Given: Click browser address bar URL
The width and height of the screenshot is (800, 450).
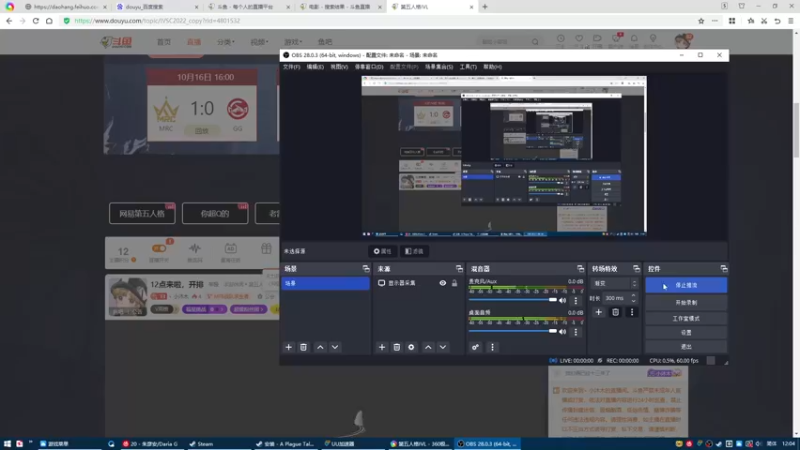Looking at the screenshot, I should tap(157, 21).
